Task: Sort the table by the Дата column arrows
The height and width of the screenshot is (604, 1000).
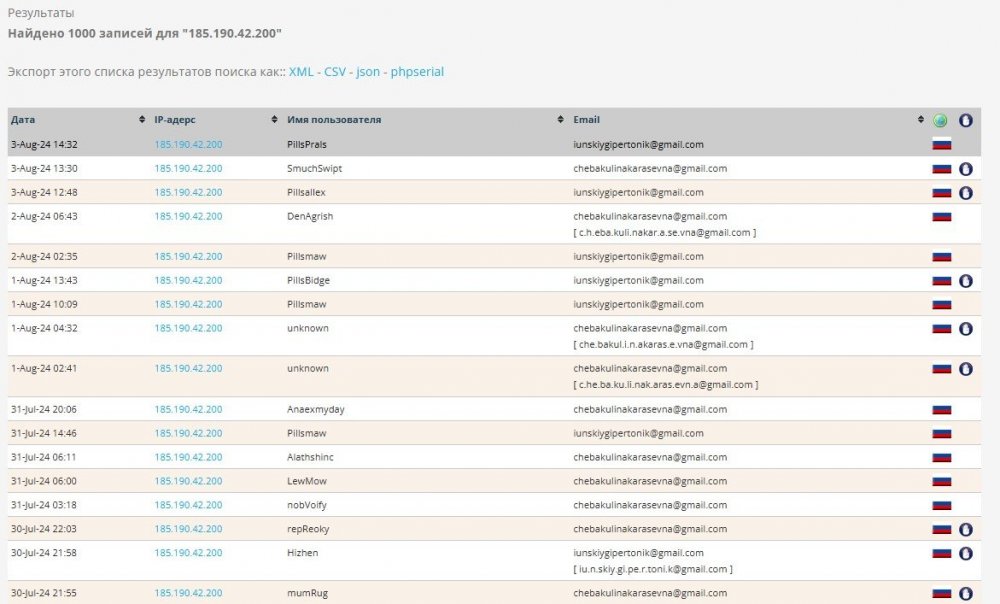Action: coord(141,120)
